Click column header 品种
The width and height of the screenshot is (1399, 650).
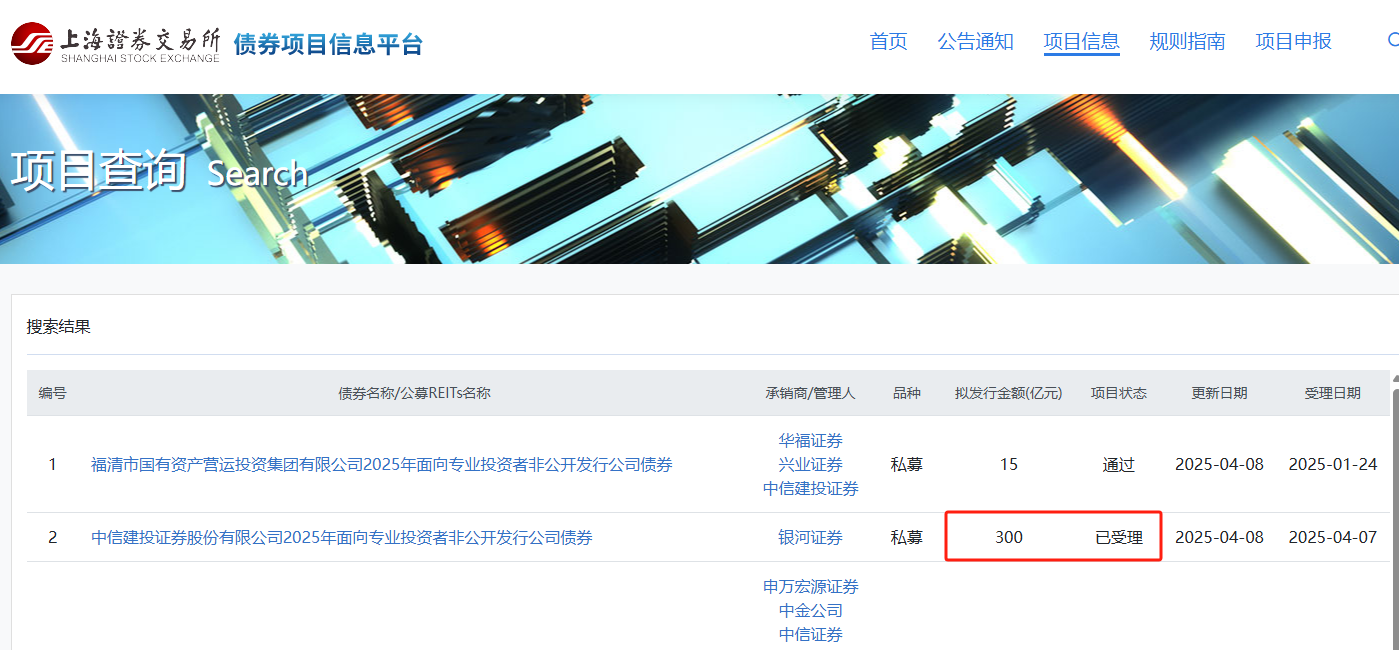(907, 393)
